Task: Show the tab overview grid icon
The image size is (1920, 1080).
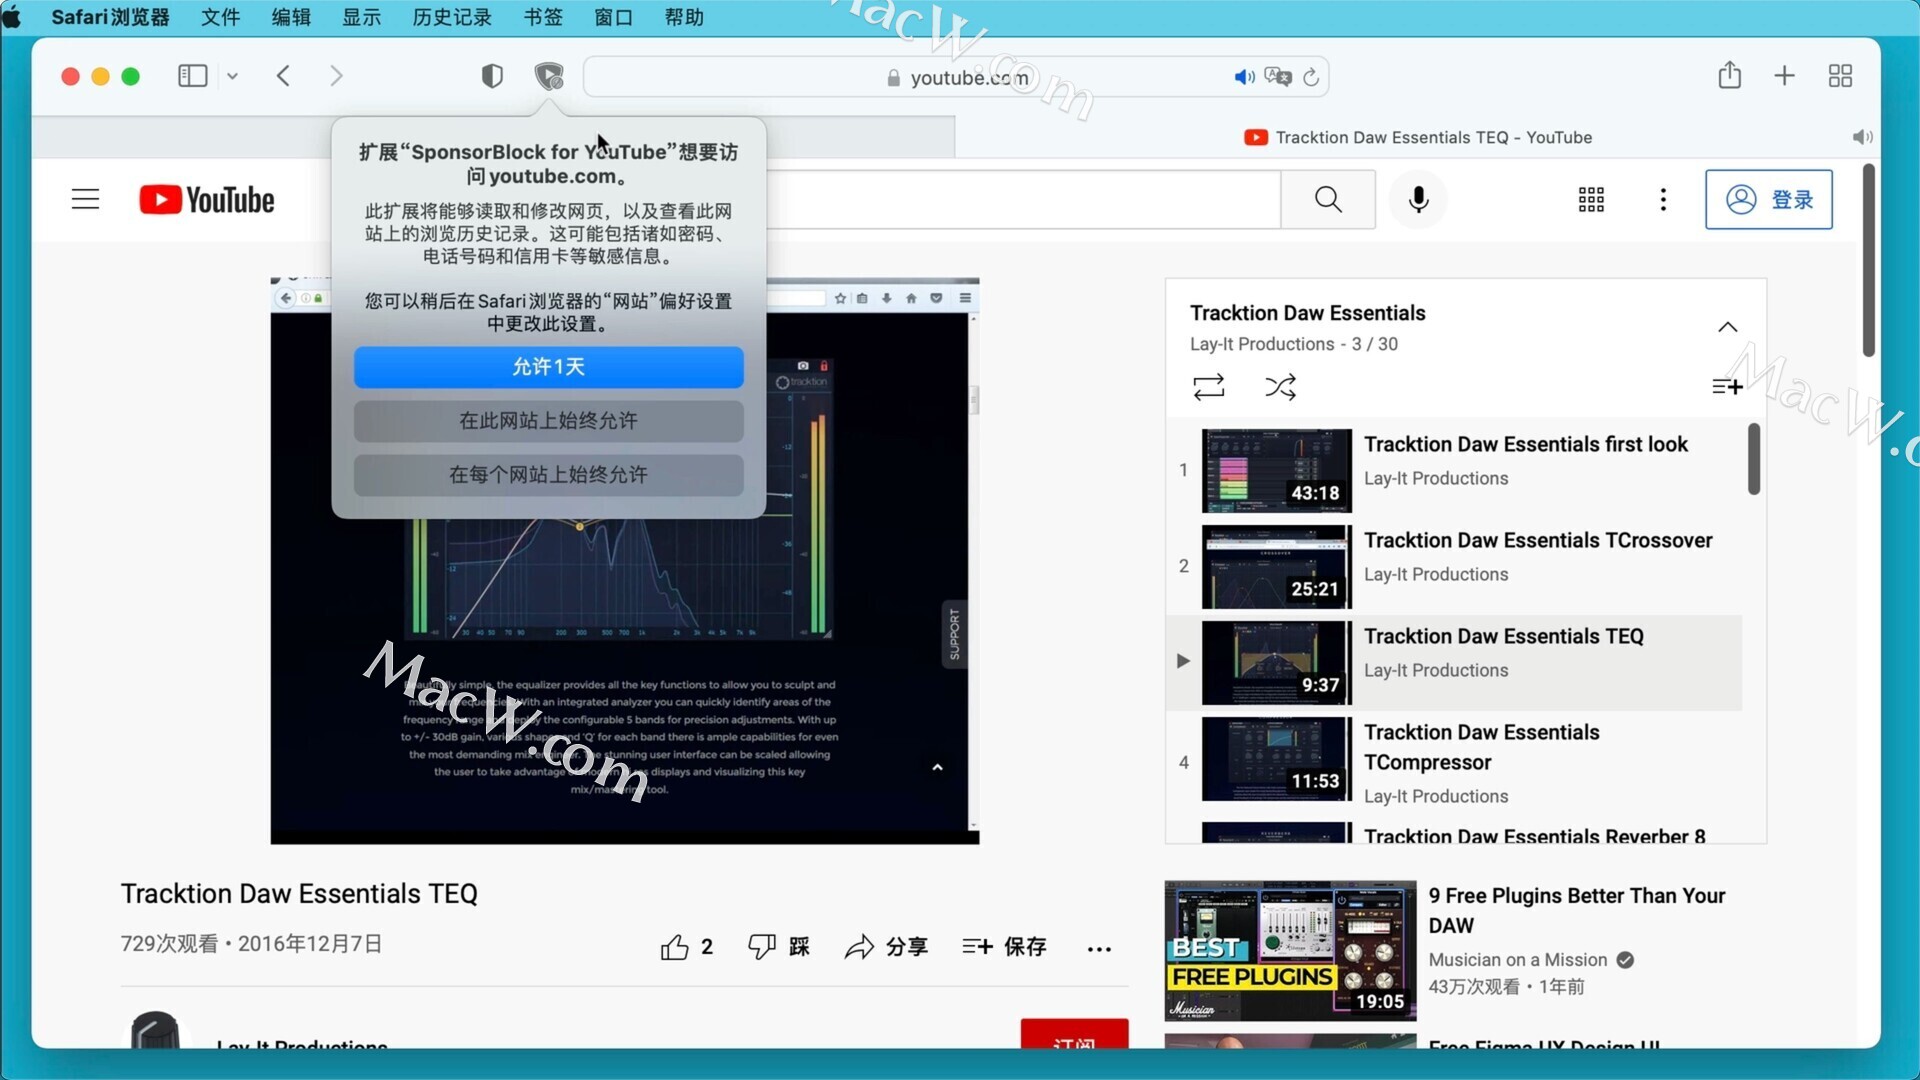Action: (x=1840, y=76)
